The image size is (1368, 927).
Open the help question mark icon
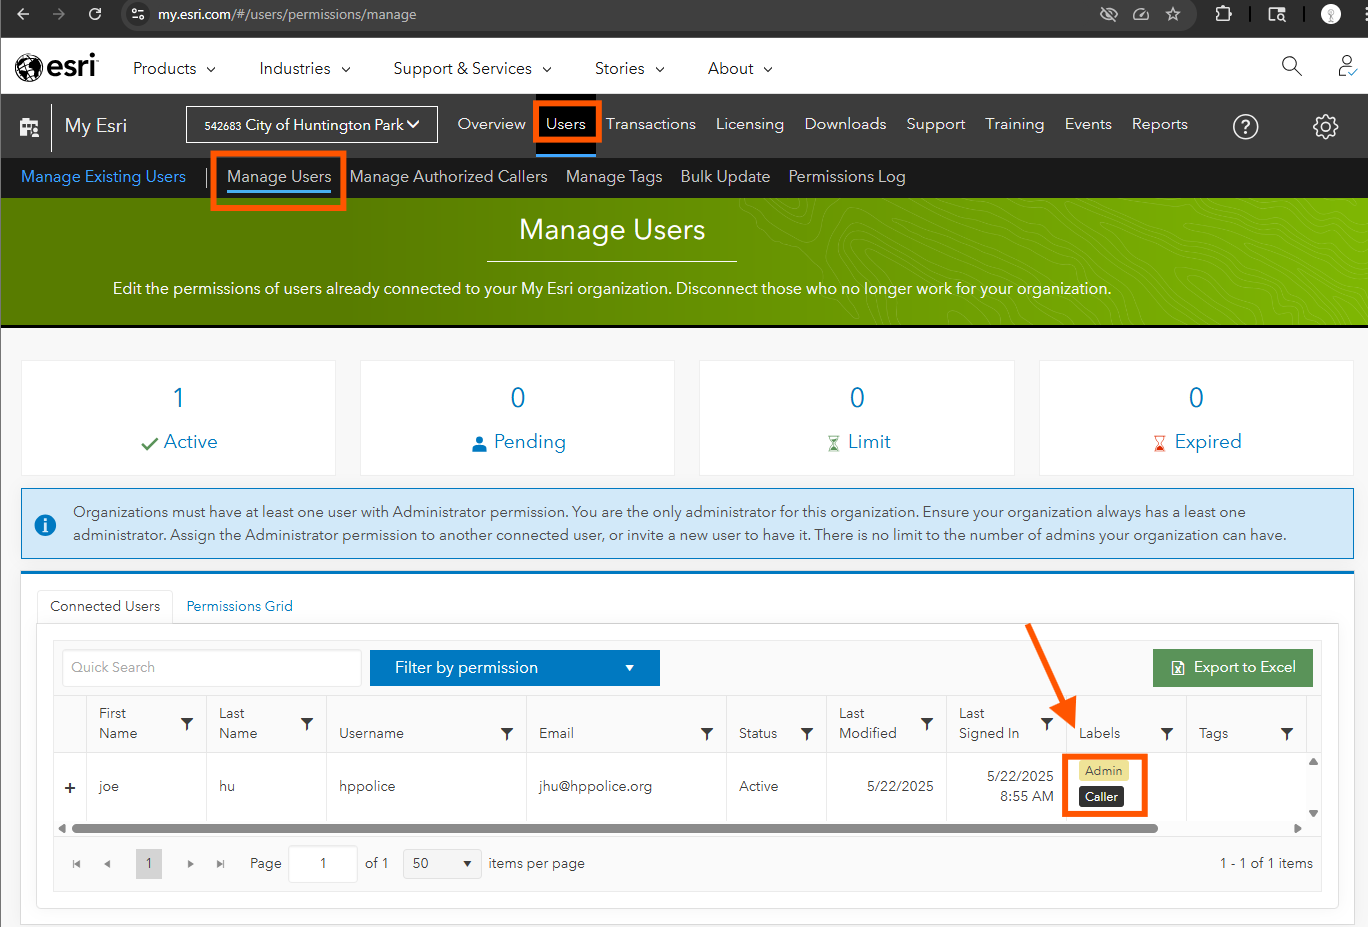[x=1245, y=126]
